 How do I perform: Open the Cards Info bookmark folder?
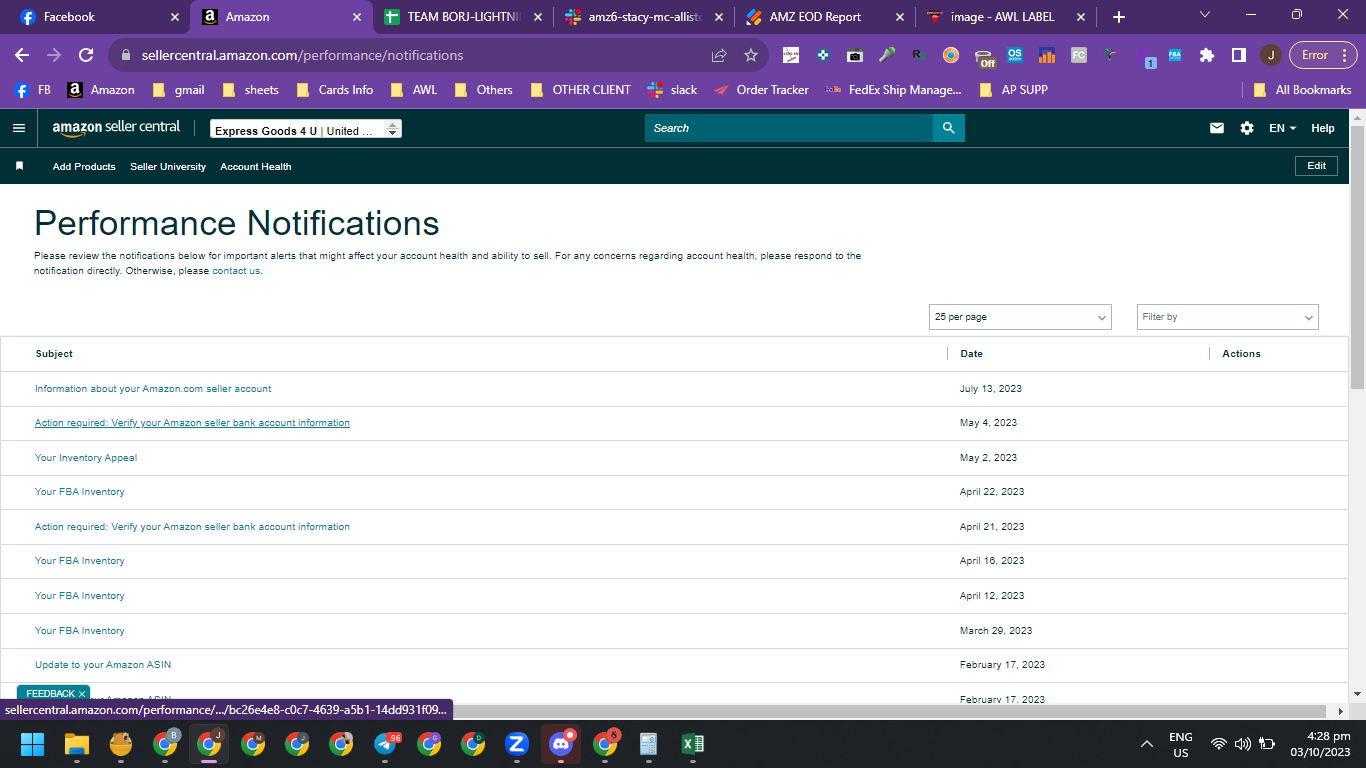(334, 90)
